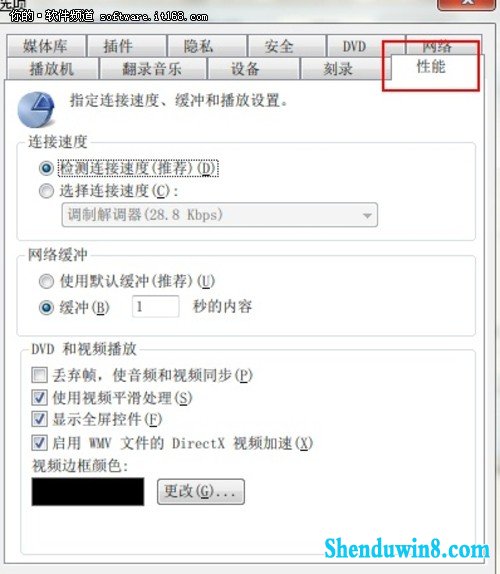Open the 翻录音乐 tab
Screen dimensions: 500x574
[153, 68]
